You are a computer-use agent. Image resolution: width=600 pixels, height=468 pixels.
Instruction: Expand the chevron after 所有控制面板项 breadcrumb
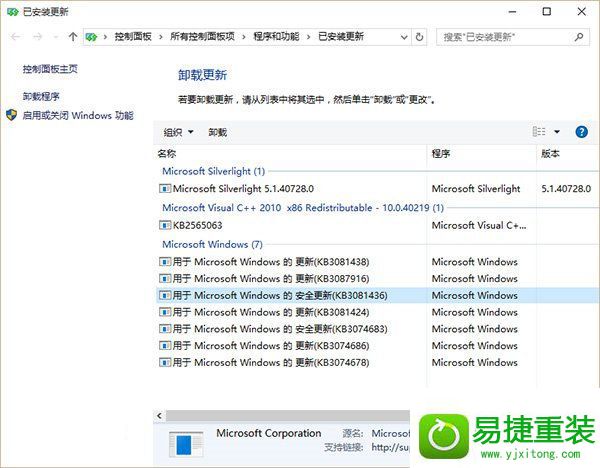243,37
